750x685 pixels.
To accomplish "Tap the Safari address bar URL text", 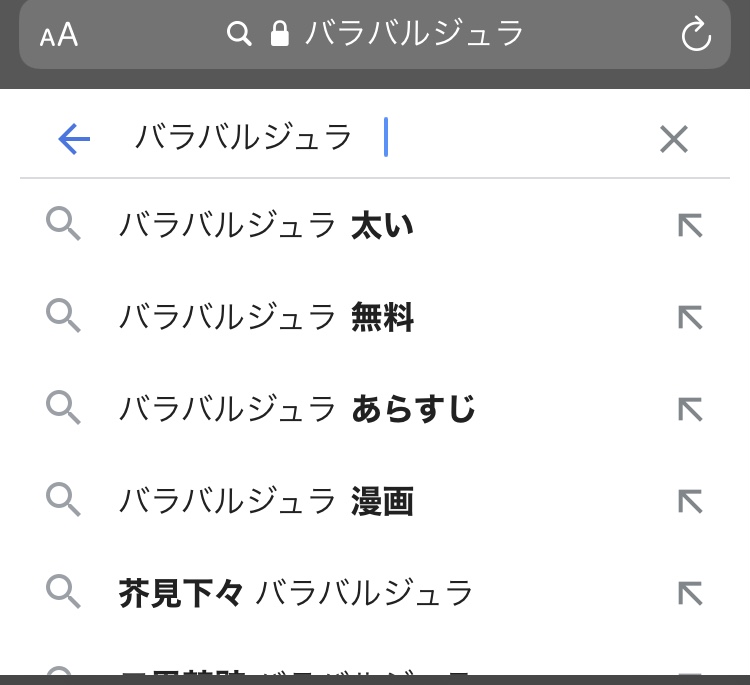I will 414,34.
